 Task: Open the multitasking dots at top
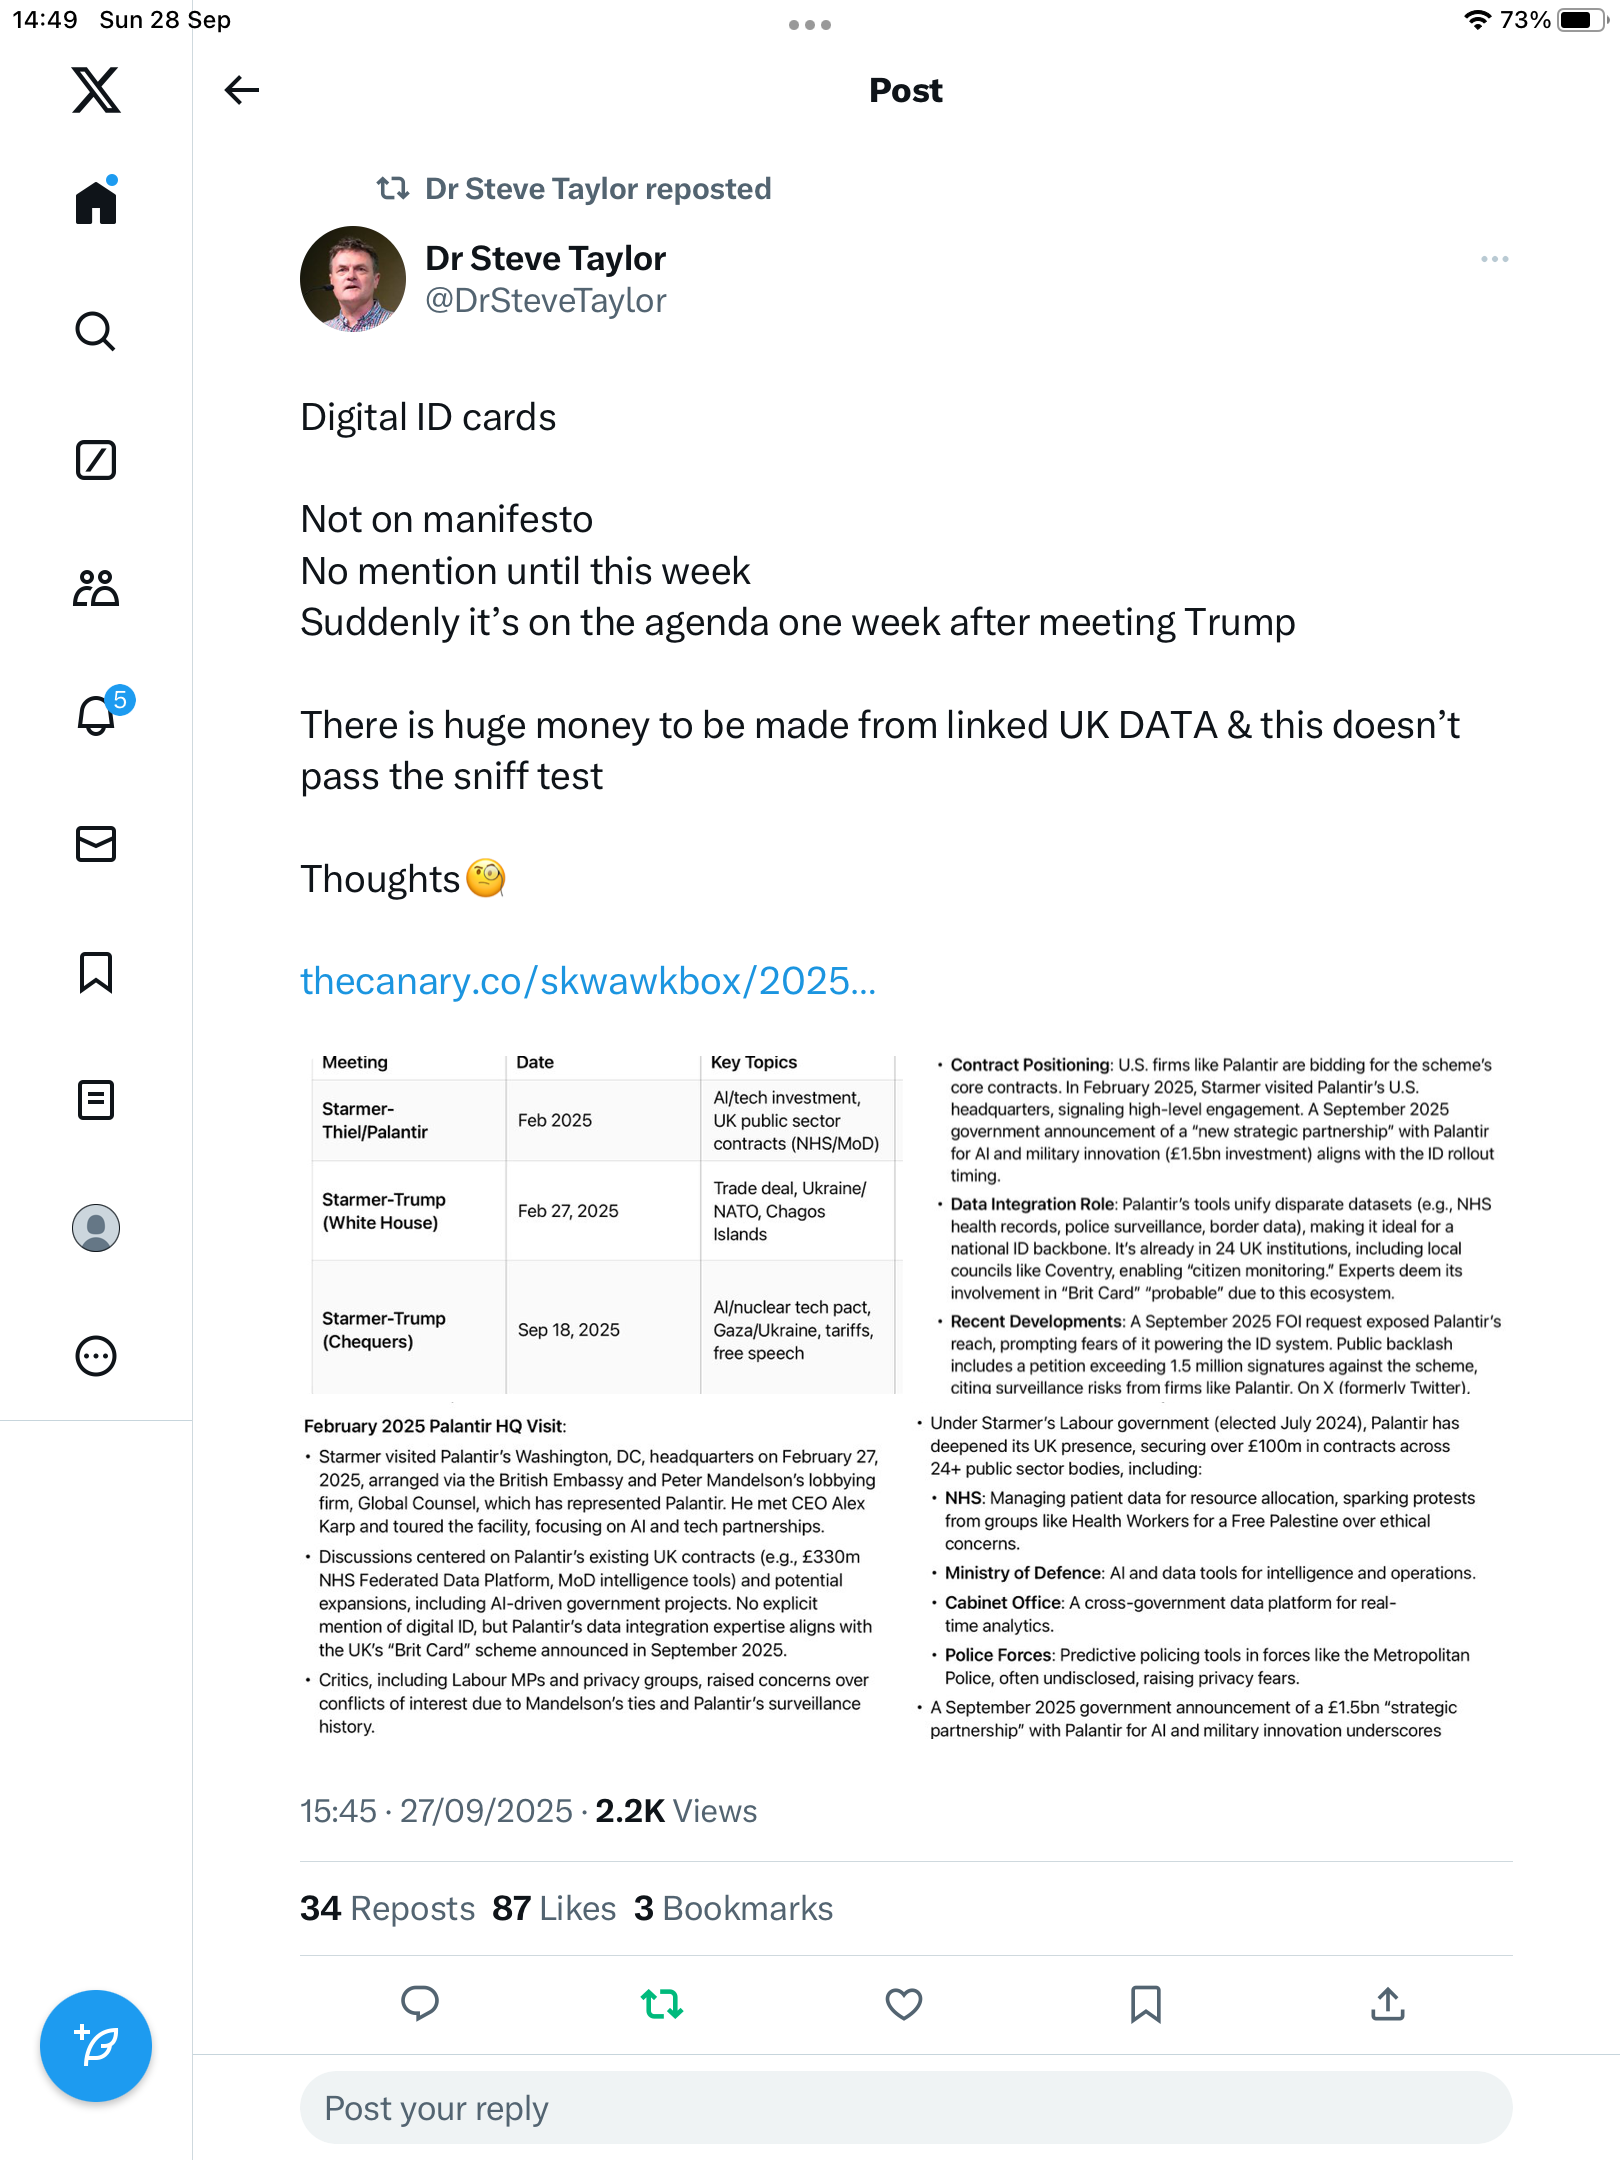pos(809,25)
